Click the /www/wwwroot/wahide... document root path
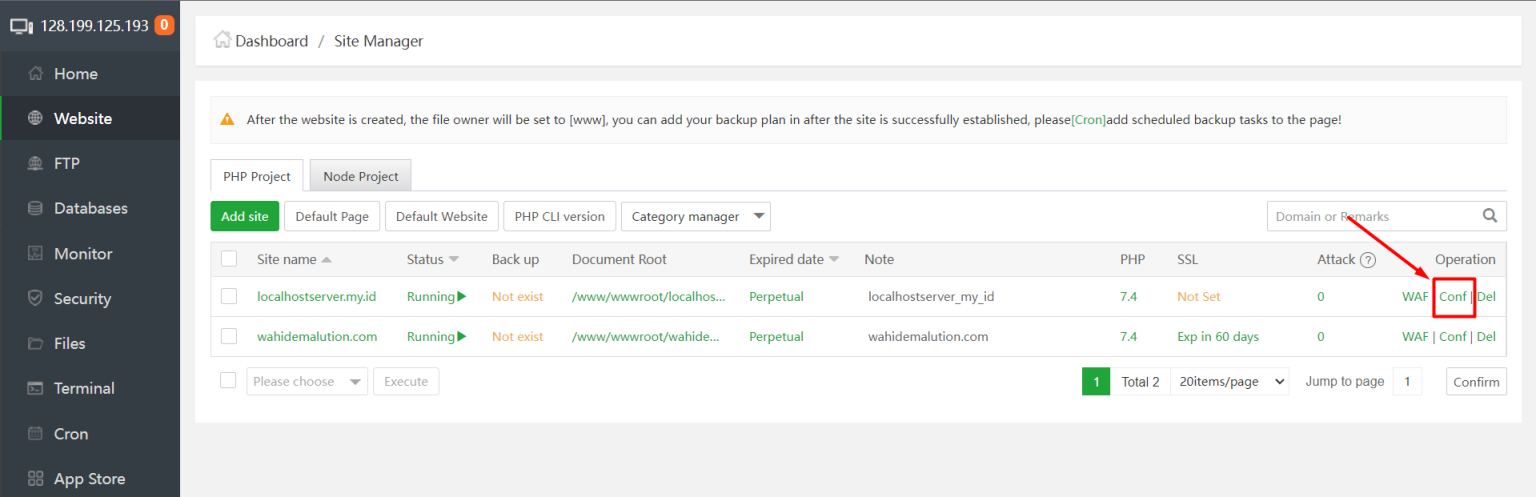Image resolution: width=1536 pixels, height=497 pixels. click(646, 337)
